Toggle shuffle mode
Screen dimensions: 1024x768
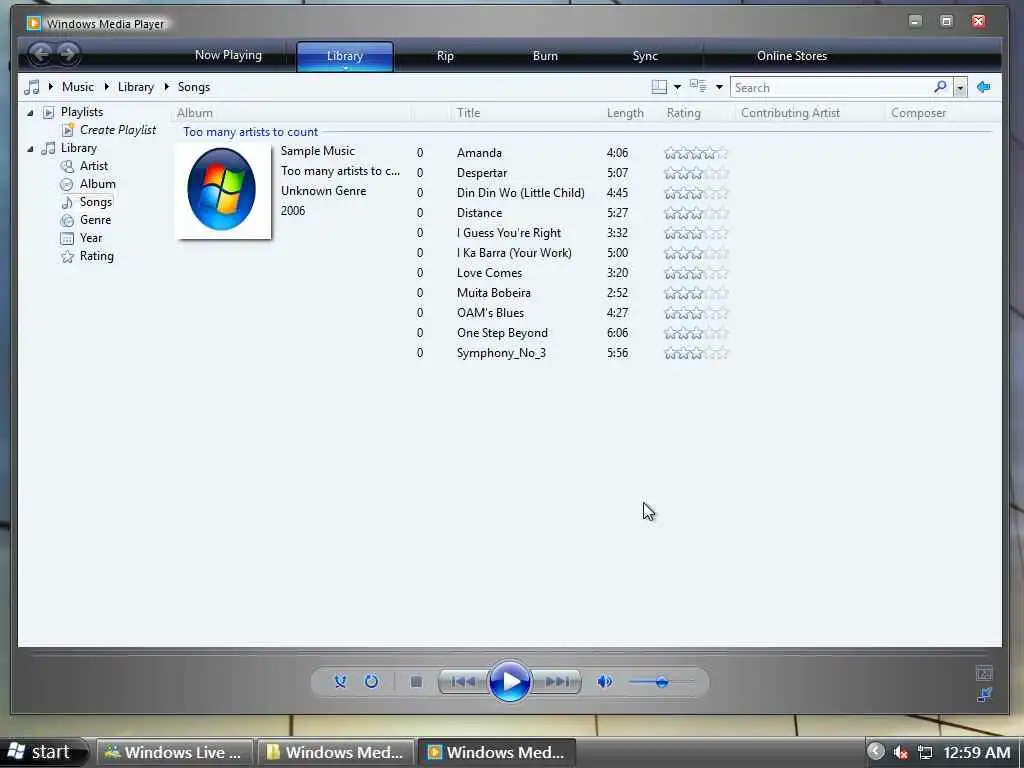[x=340, y=682]
